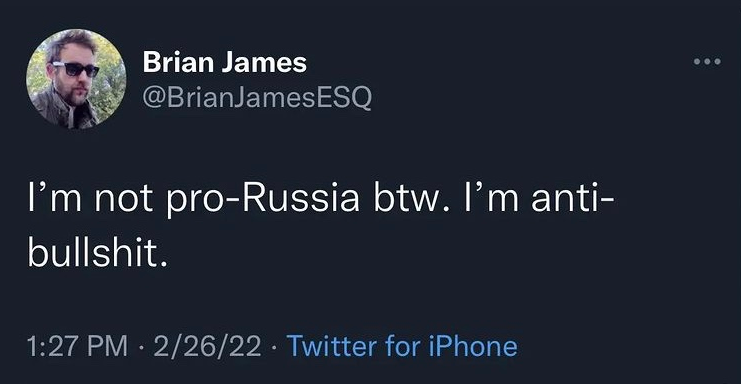This screenshot has height=384, width=741.
Task: Click the word Twitter in the source label
Action: point(332,346)
